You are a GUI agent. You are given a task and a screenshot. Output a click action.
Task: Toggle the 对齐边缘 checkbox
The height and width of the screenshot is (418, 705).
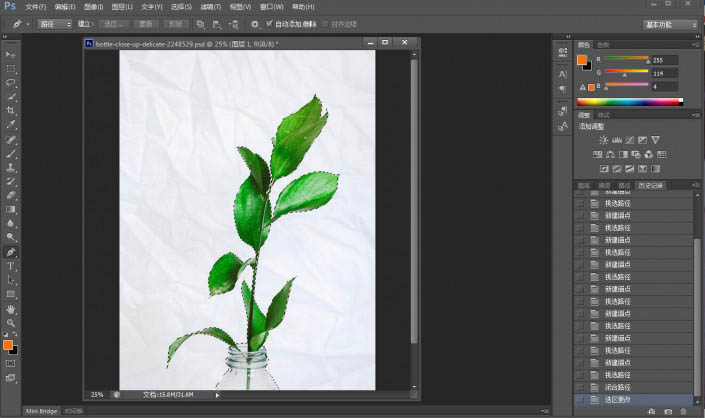[323, 23]
